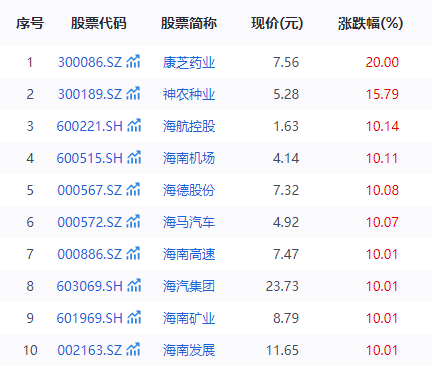
Task: Sort by 涨跌幅(%) column header
Action: (370, 23)
